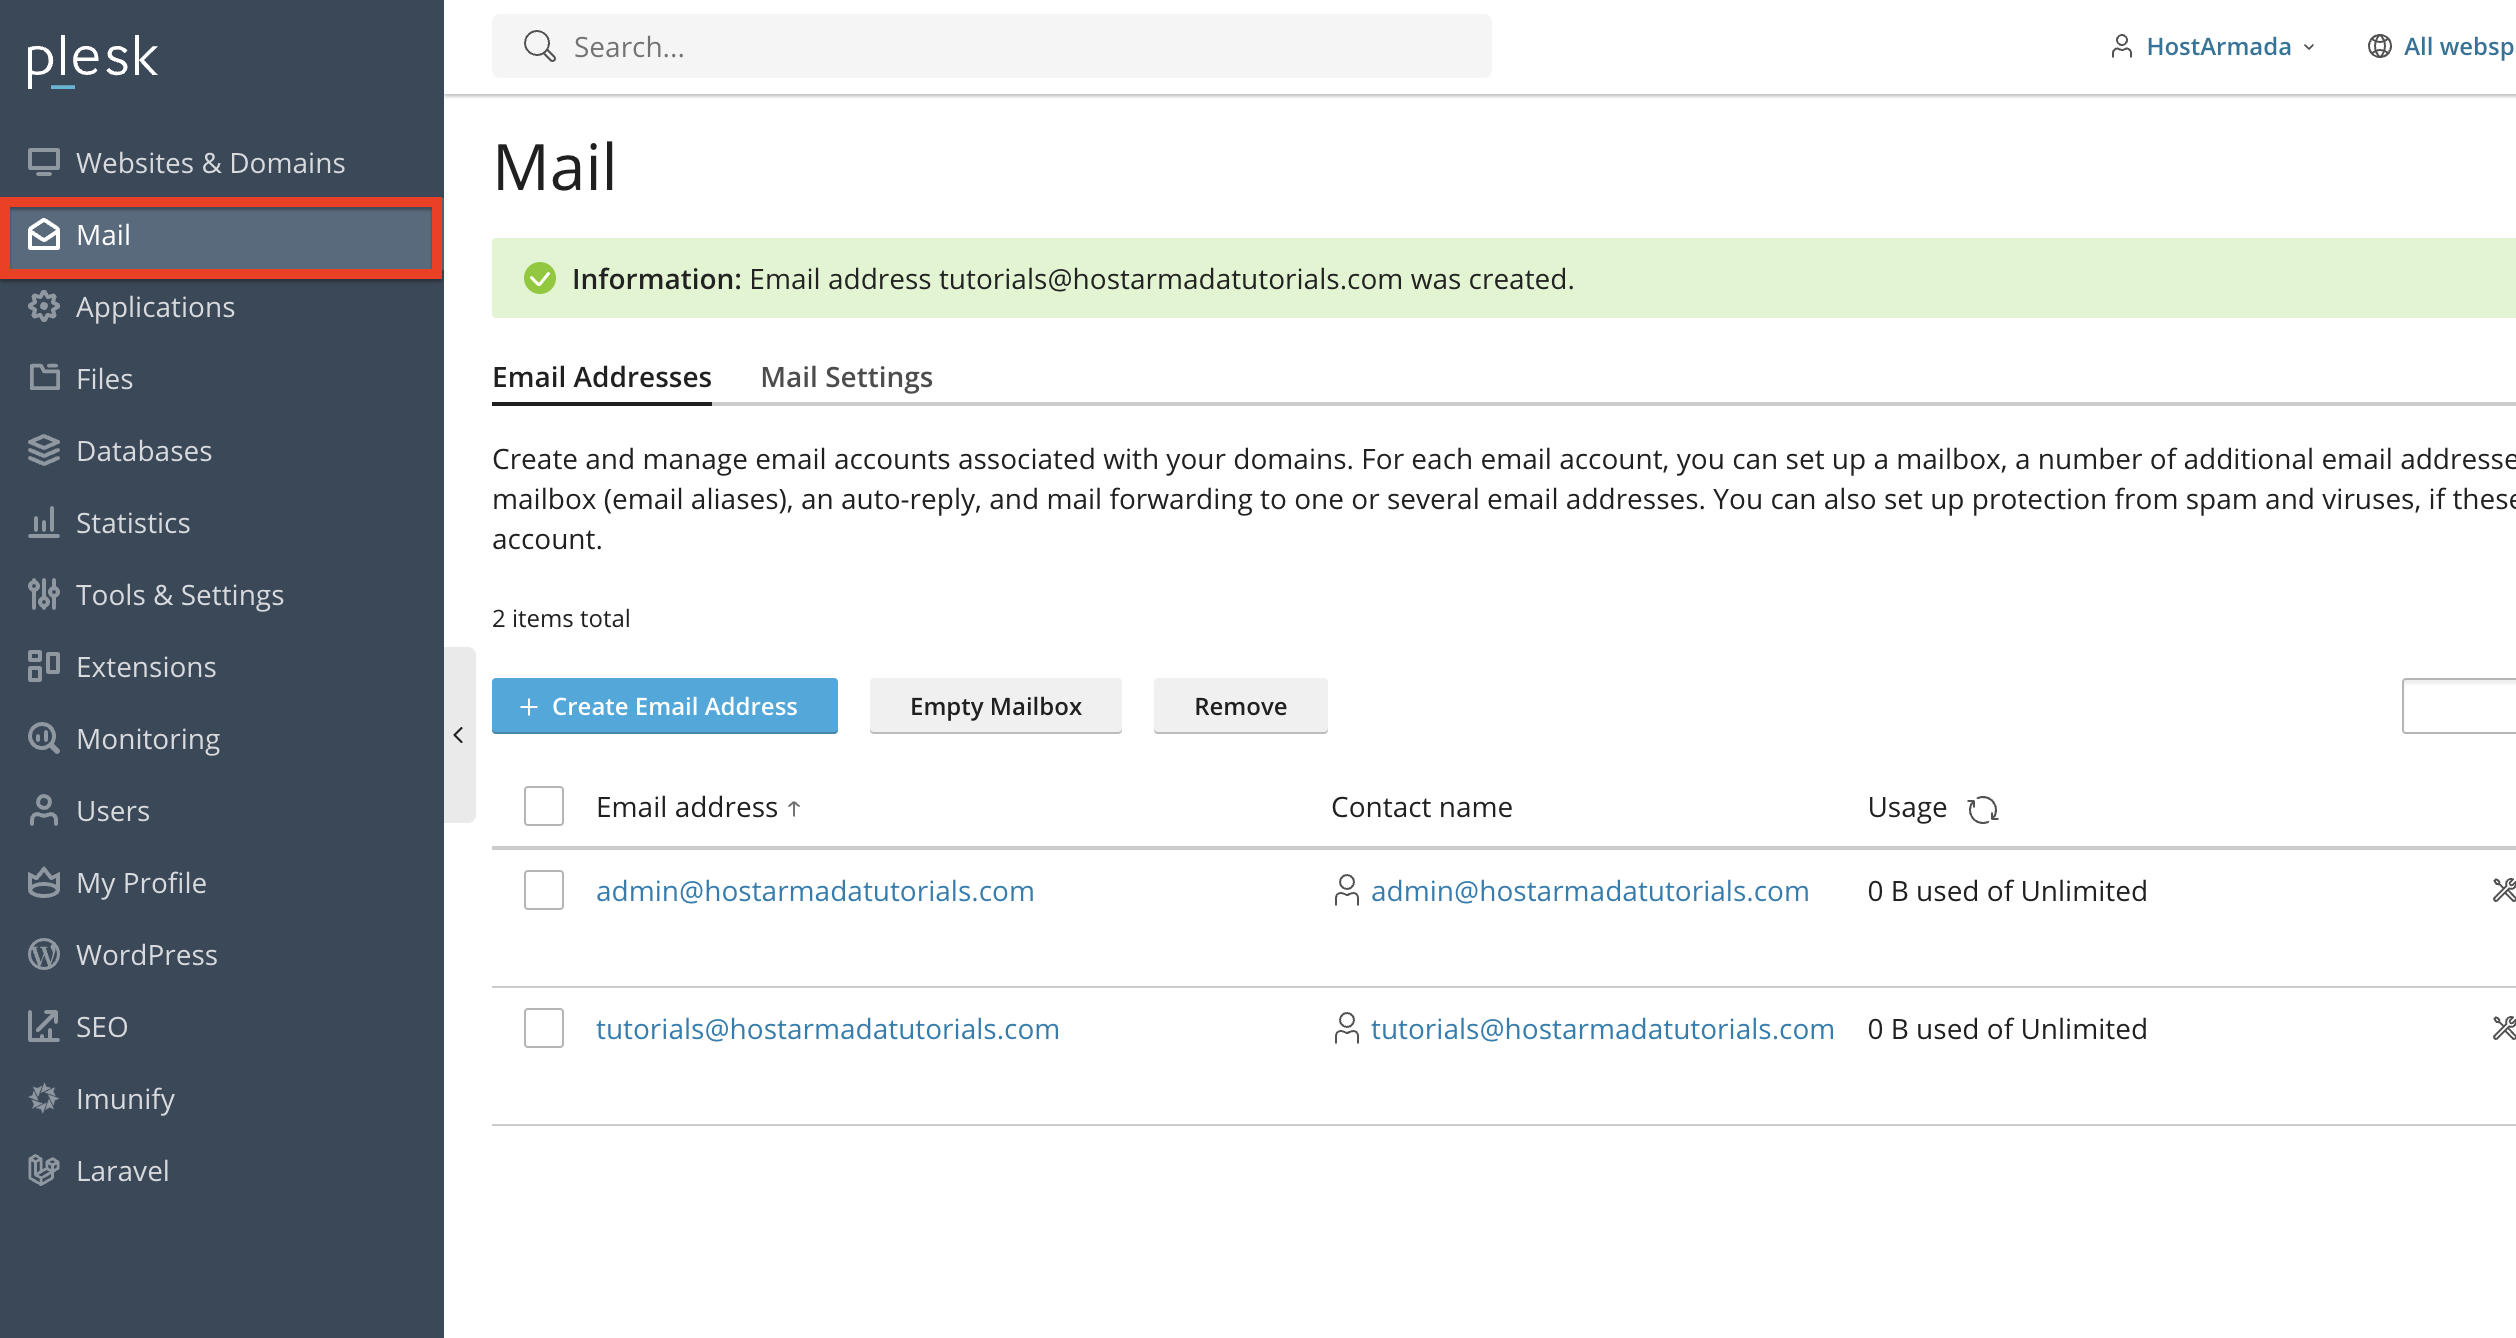Open the Applications menu item

[222, 306]
